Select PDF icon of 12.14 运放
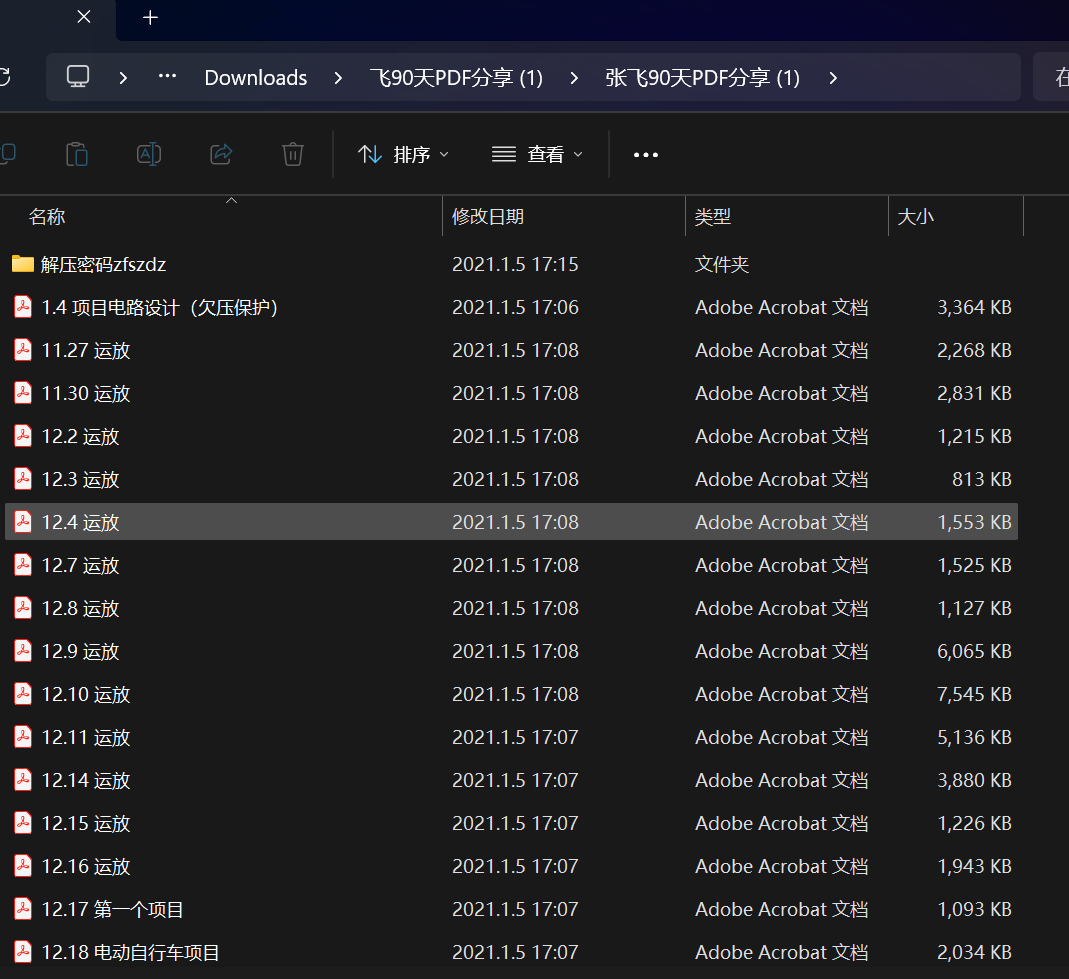The image size is (1069, 979). pos(23,779)
